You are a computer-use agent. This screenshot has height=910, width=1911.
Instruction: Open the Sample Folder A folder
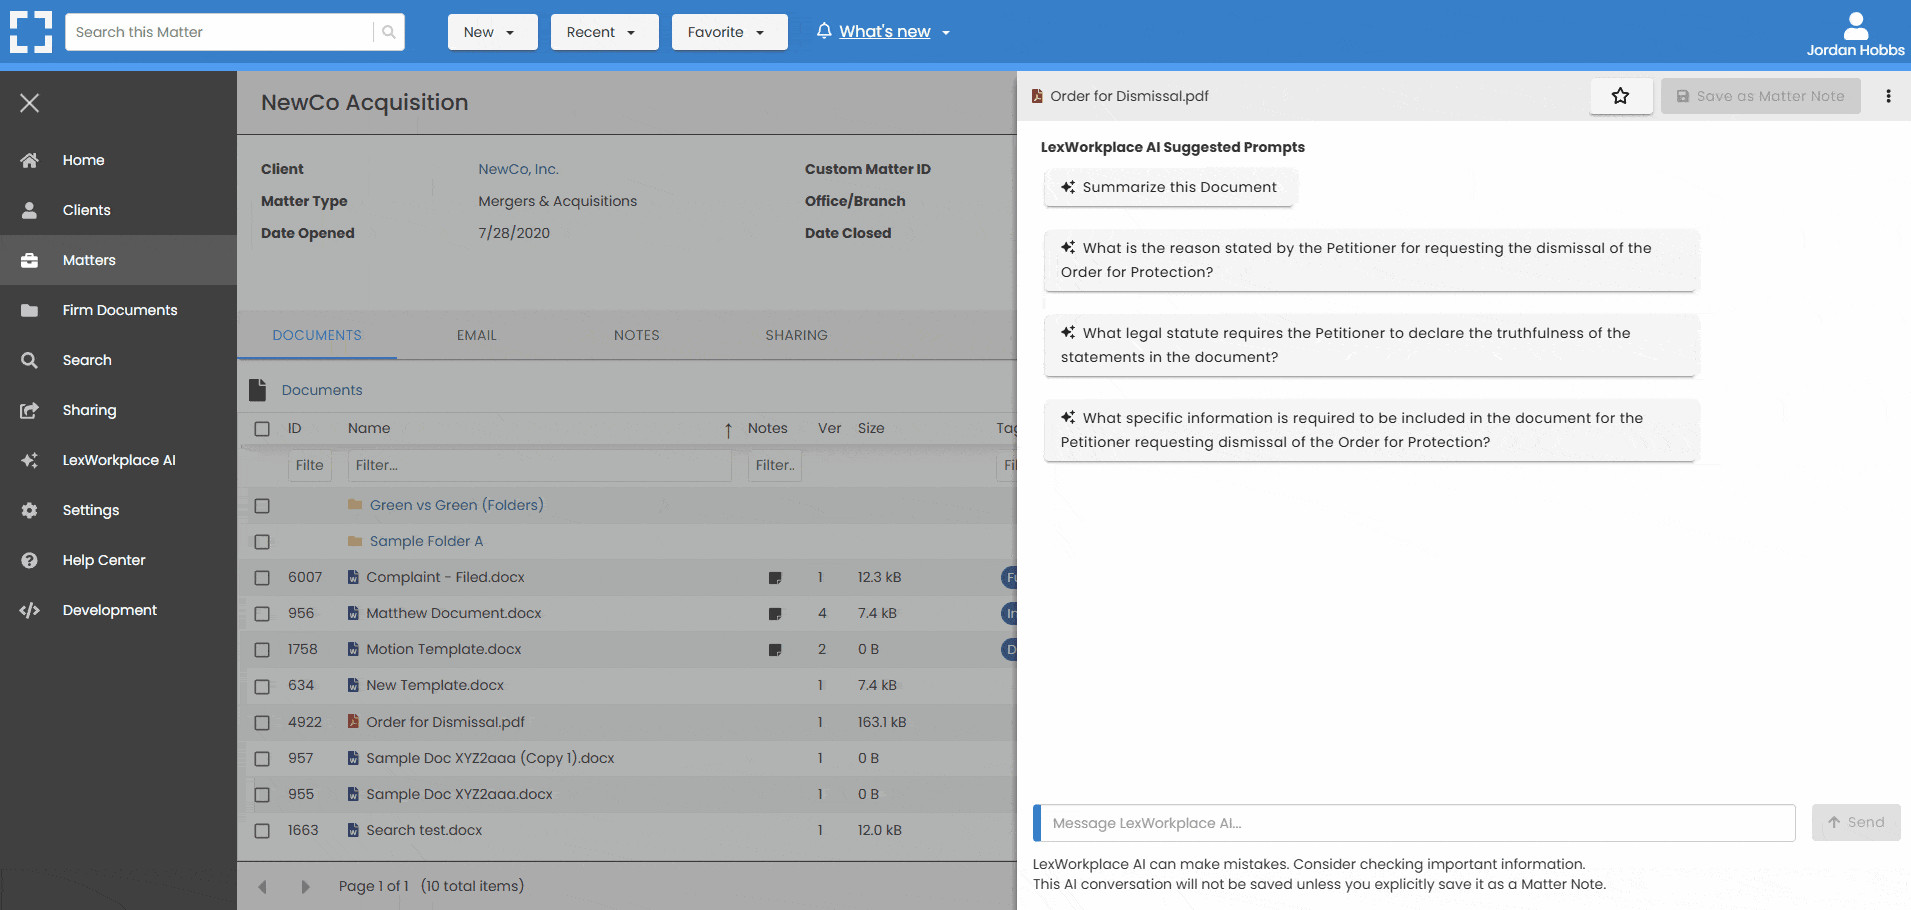pos(426,541)
